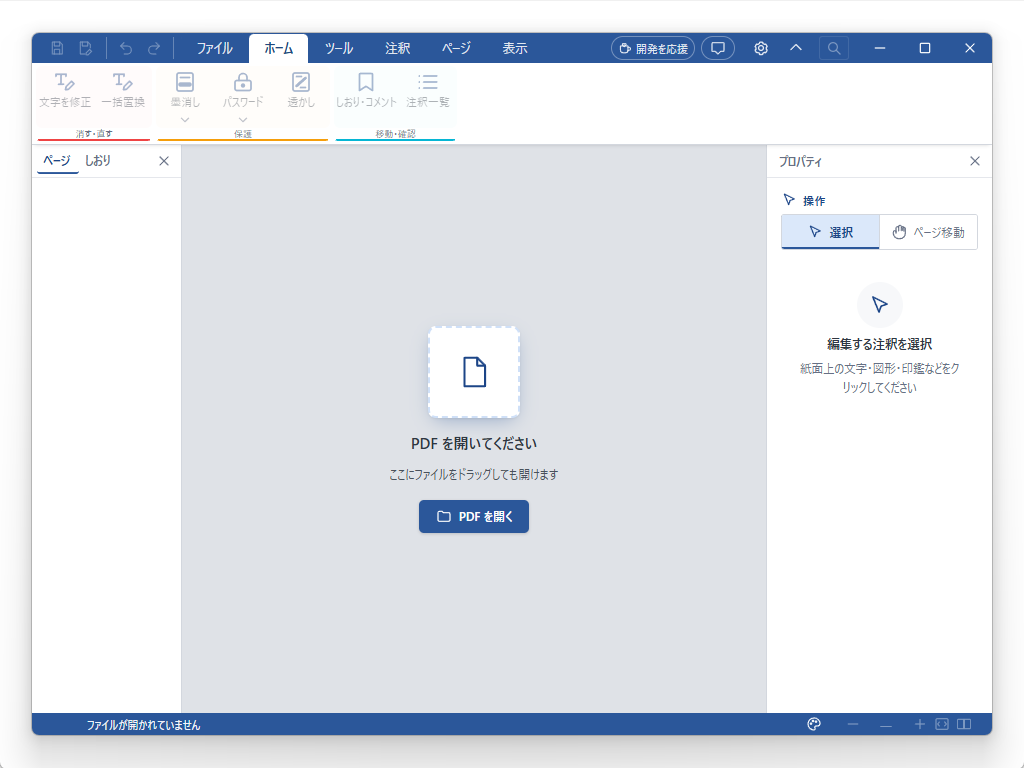This screenshot has height=768, width=1024.
Task: Click the speech bubble feedback icon
Action: (718, 48)
